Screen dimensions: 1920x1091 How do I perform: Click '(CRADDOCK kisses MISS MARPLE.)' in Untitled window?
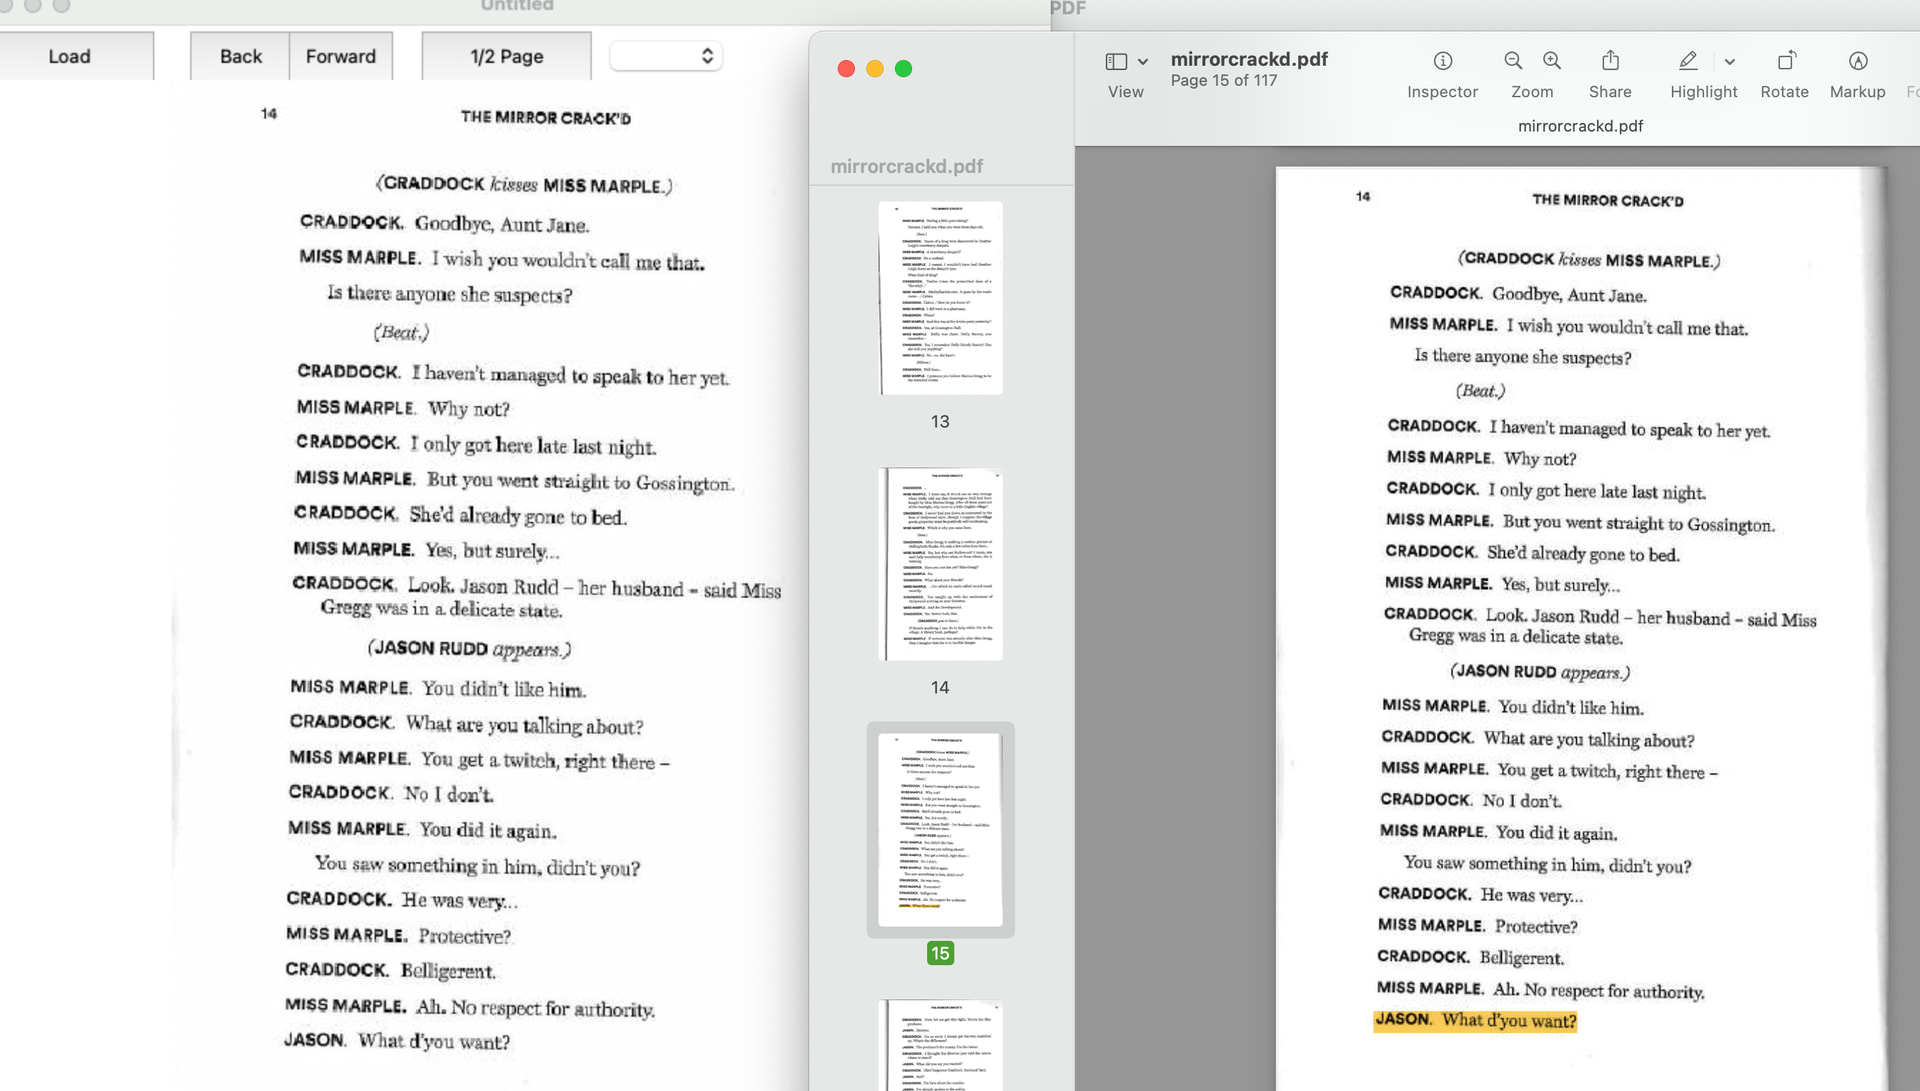[x=524, y=184]
